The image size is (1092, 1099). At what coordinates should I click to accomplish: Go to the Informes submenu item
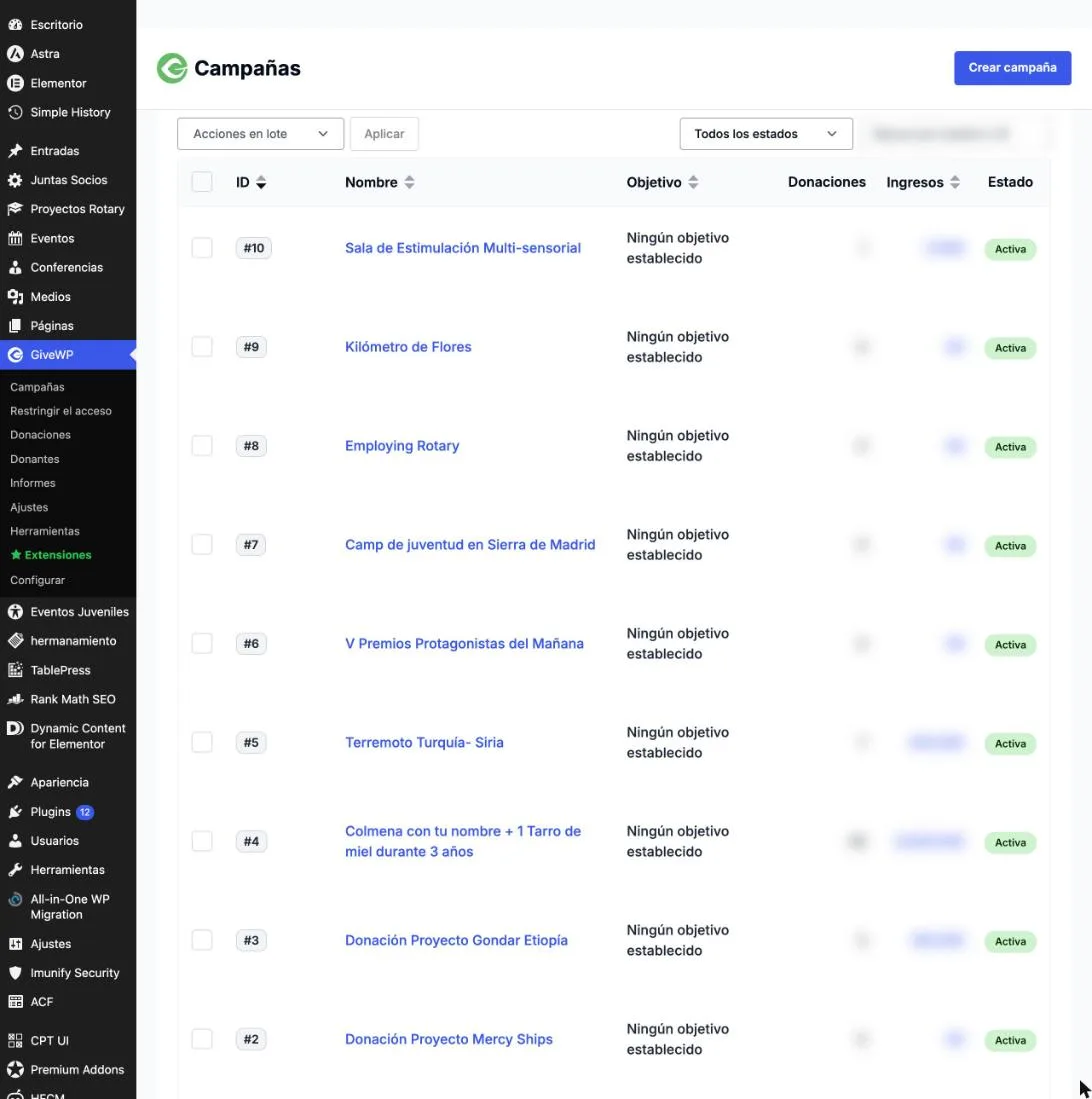click(32, 483)
